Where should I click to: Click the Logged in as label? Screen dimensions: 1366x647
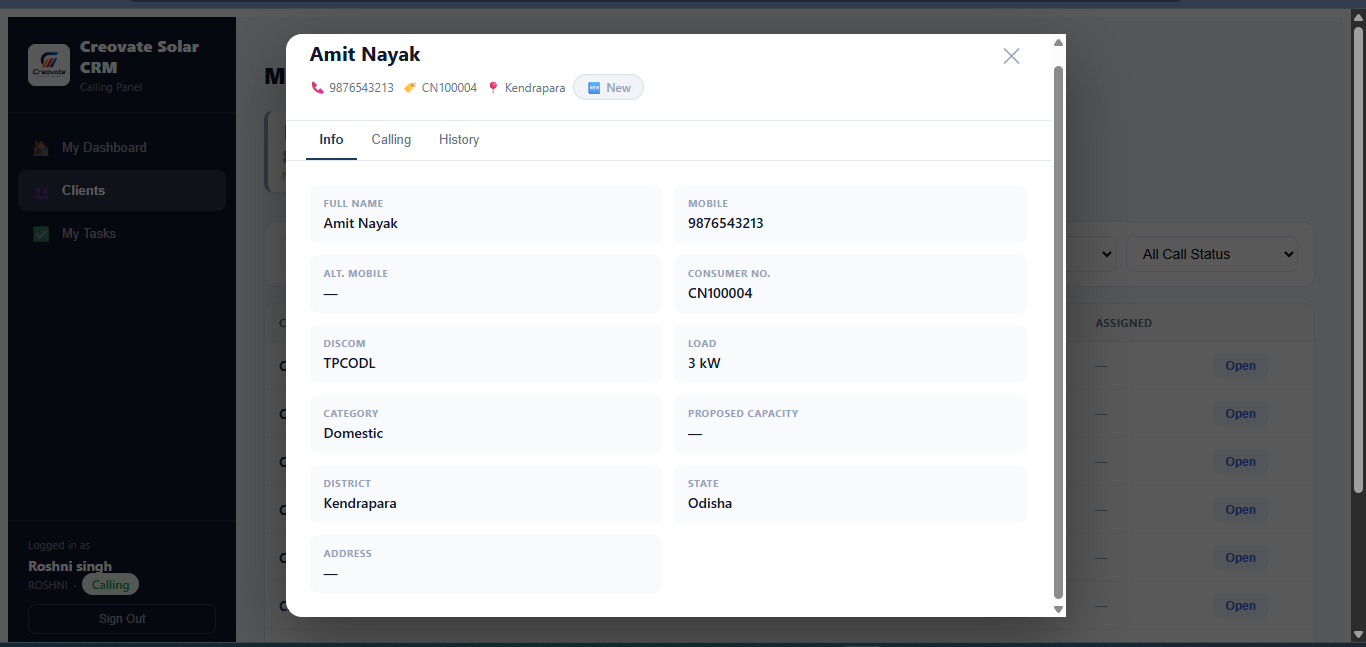[x=59, y=546]
